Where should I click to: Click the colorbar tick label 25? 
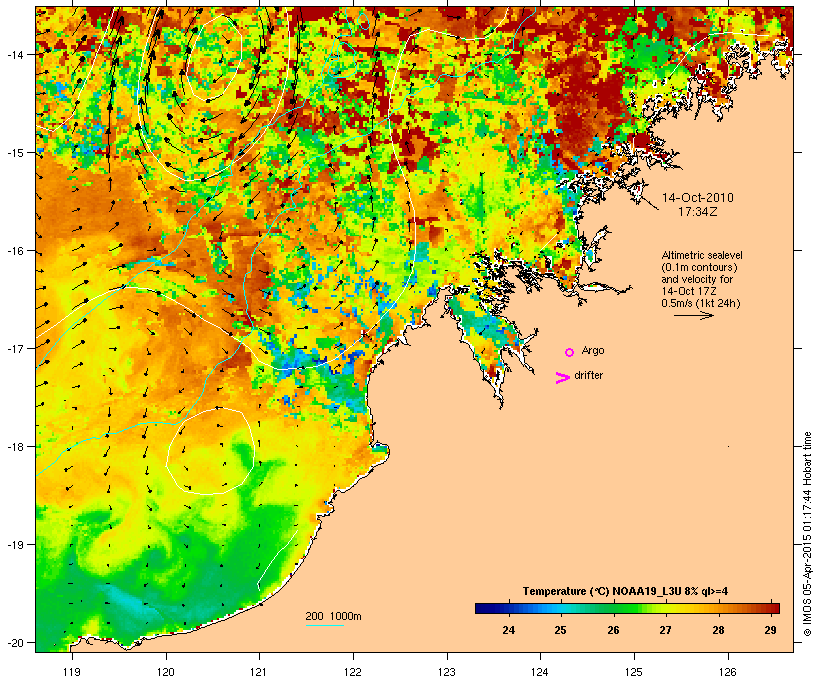point(560,630)
